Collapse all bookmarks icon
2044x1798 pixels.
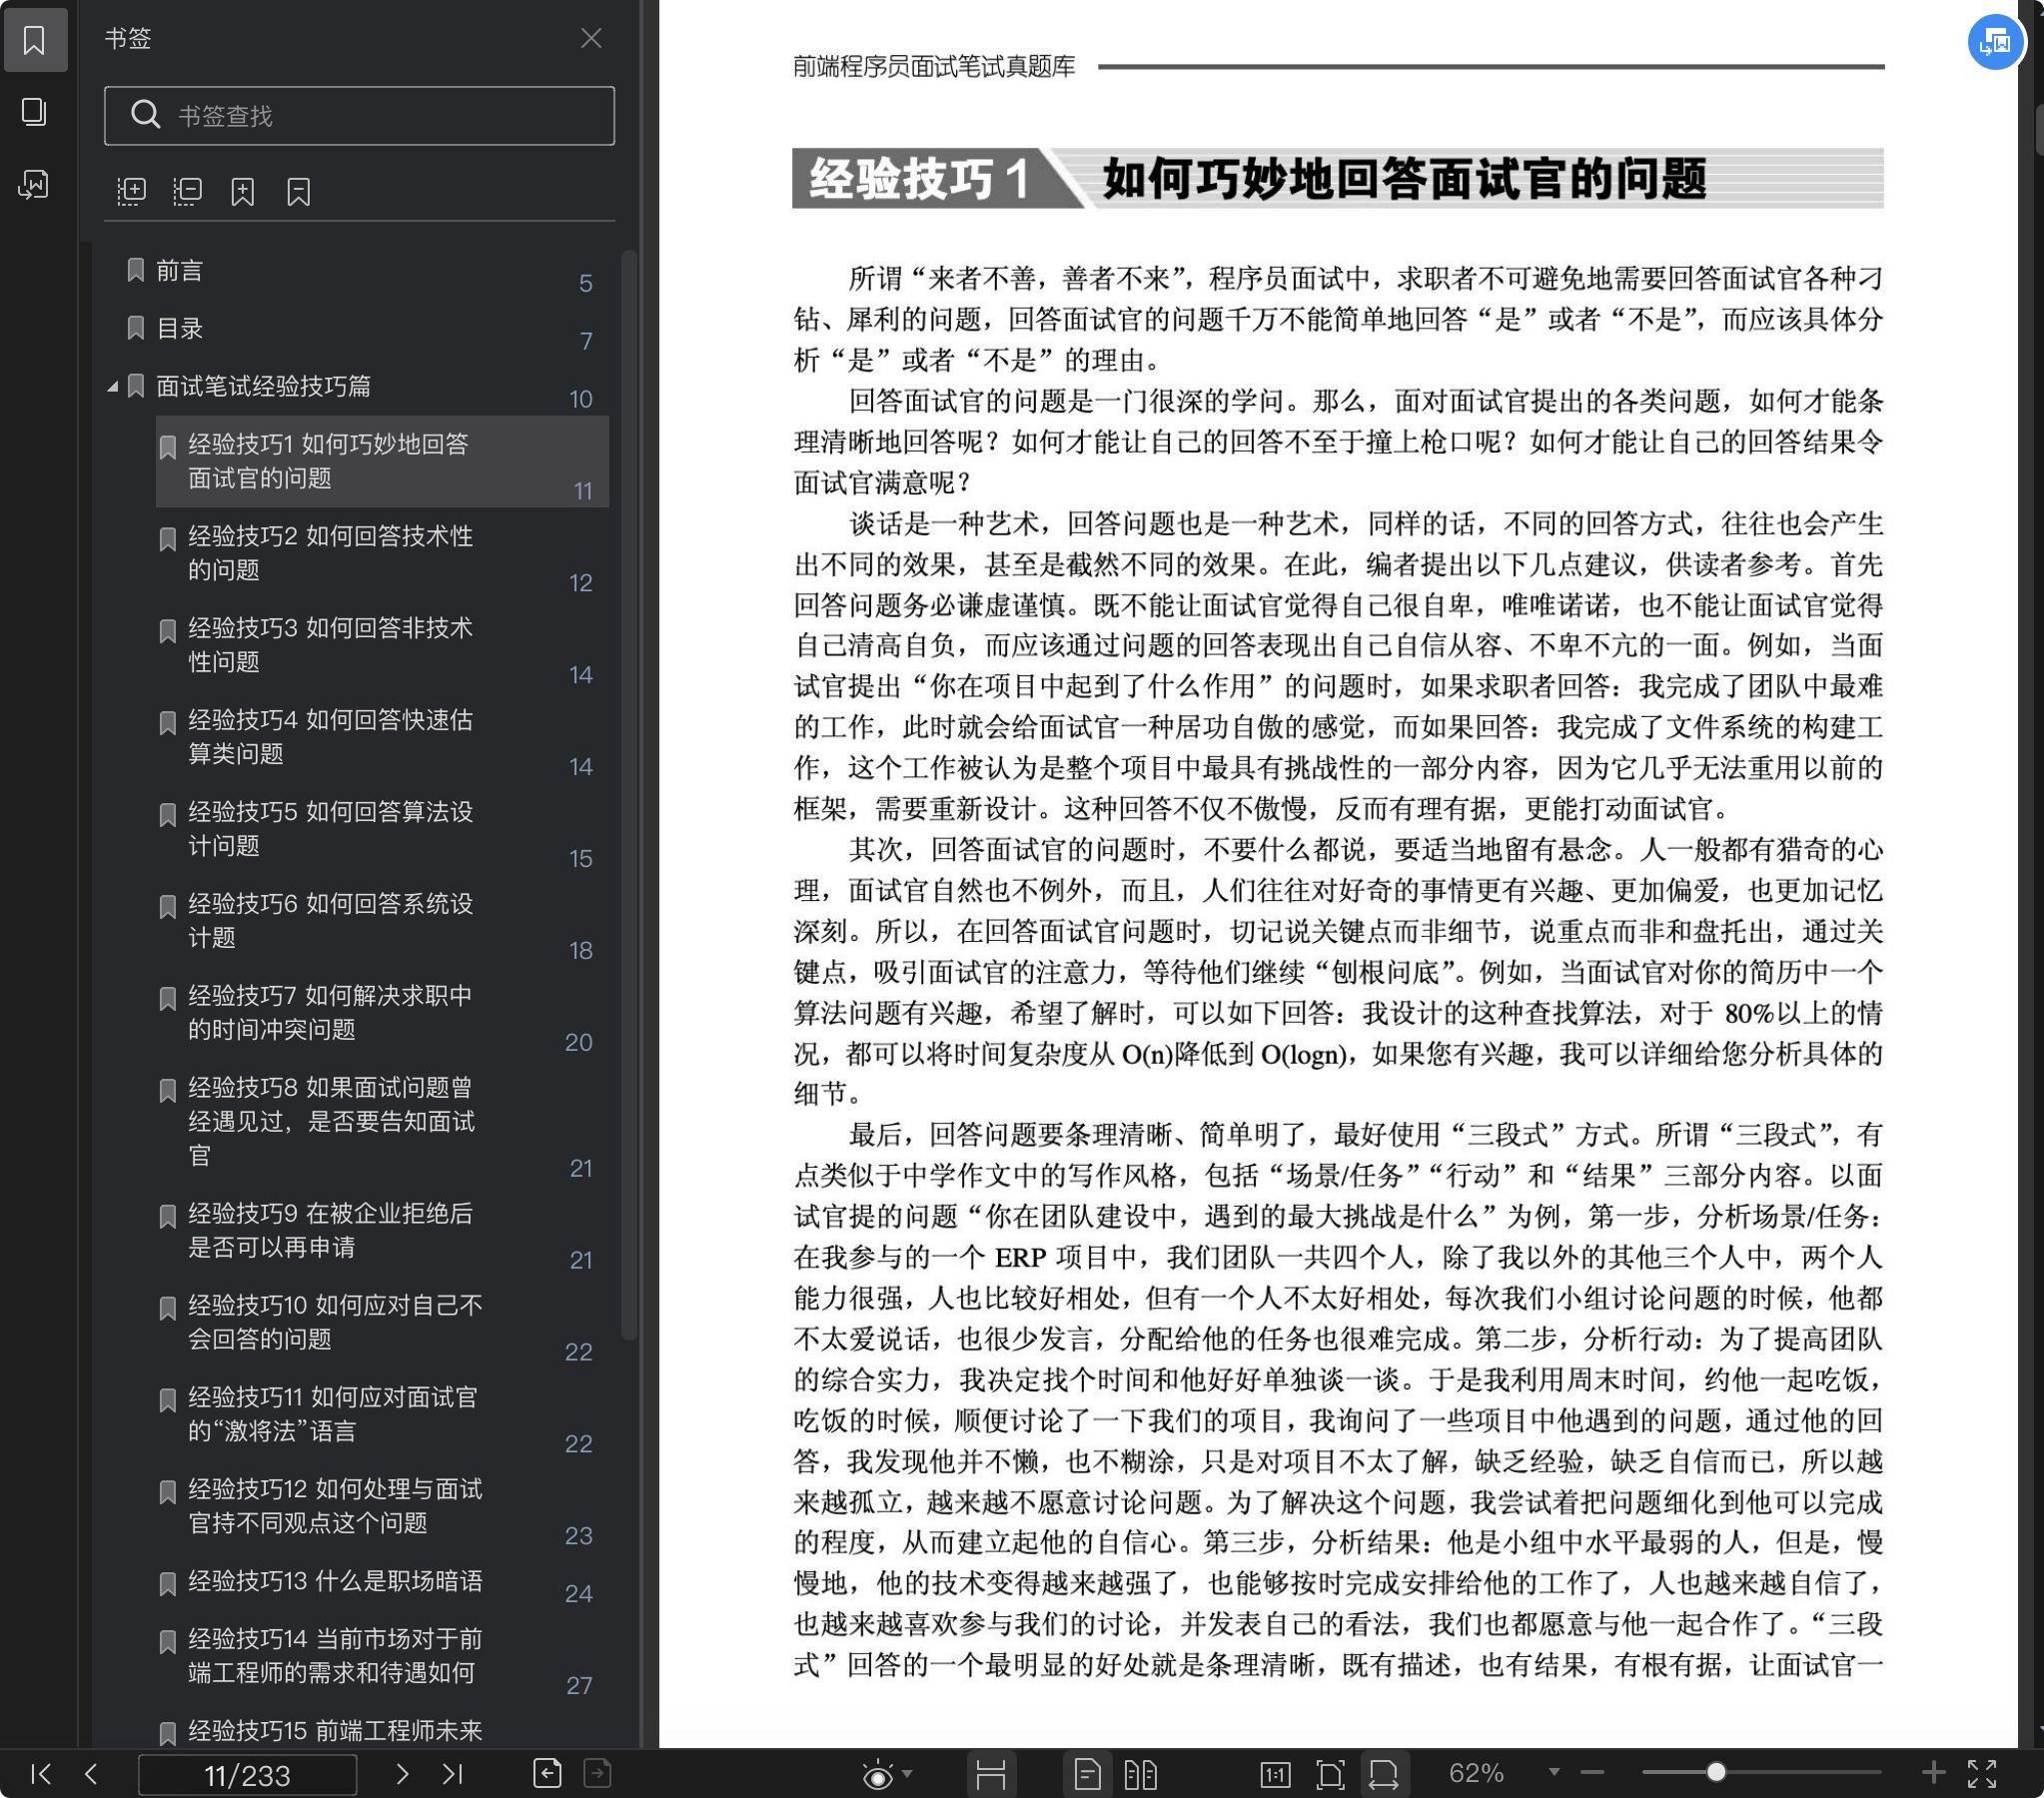pyautogui.click(x=187, y=191)
